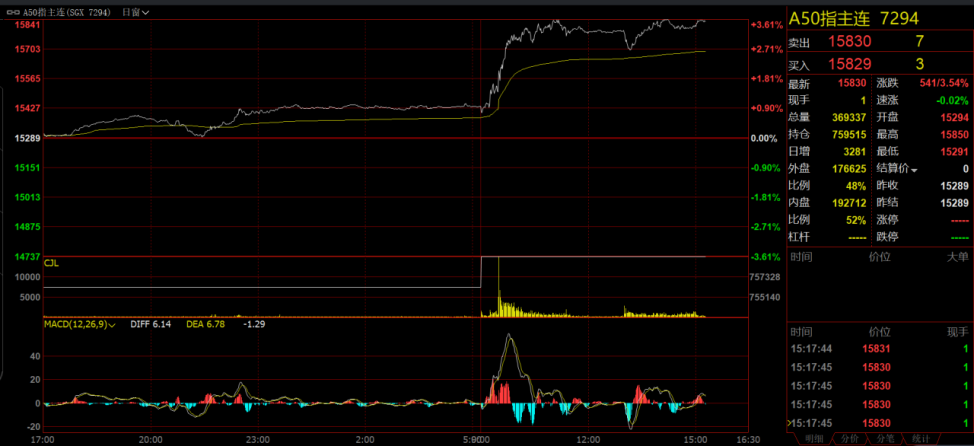
Task: Click the 15289 baseline price label
Action: coord(27,138)
